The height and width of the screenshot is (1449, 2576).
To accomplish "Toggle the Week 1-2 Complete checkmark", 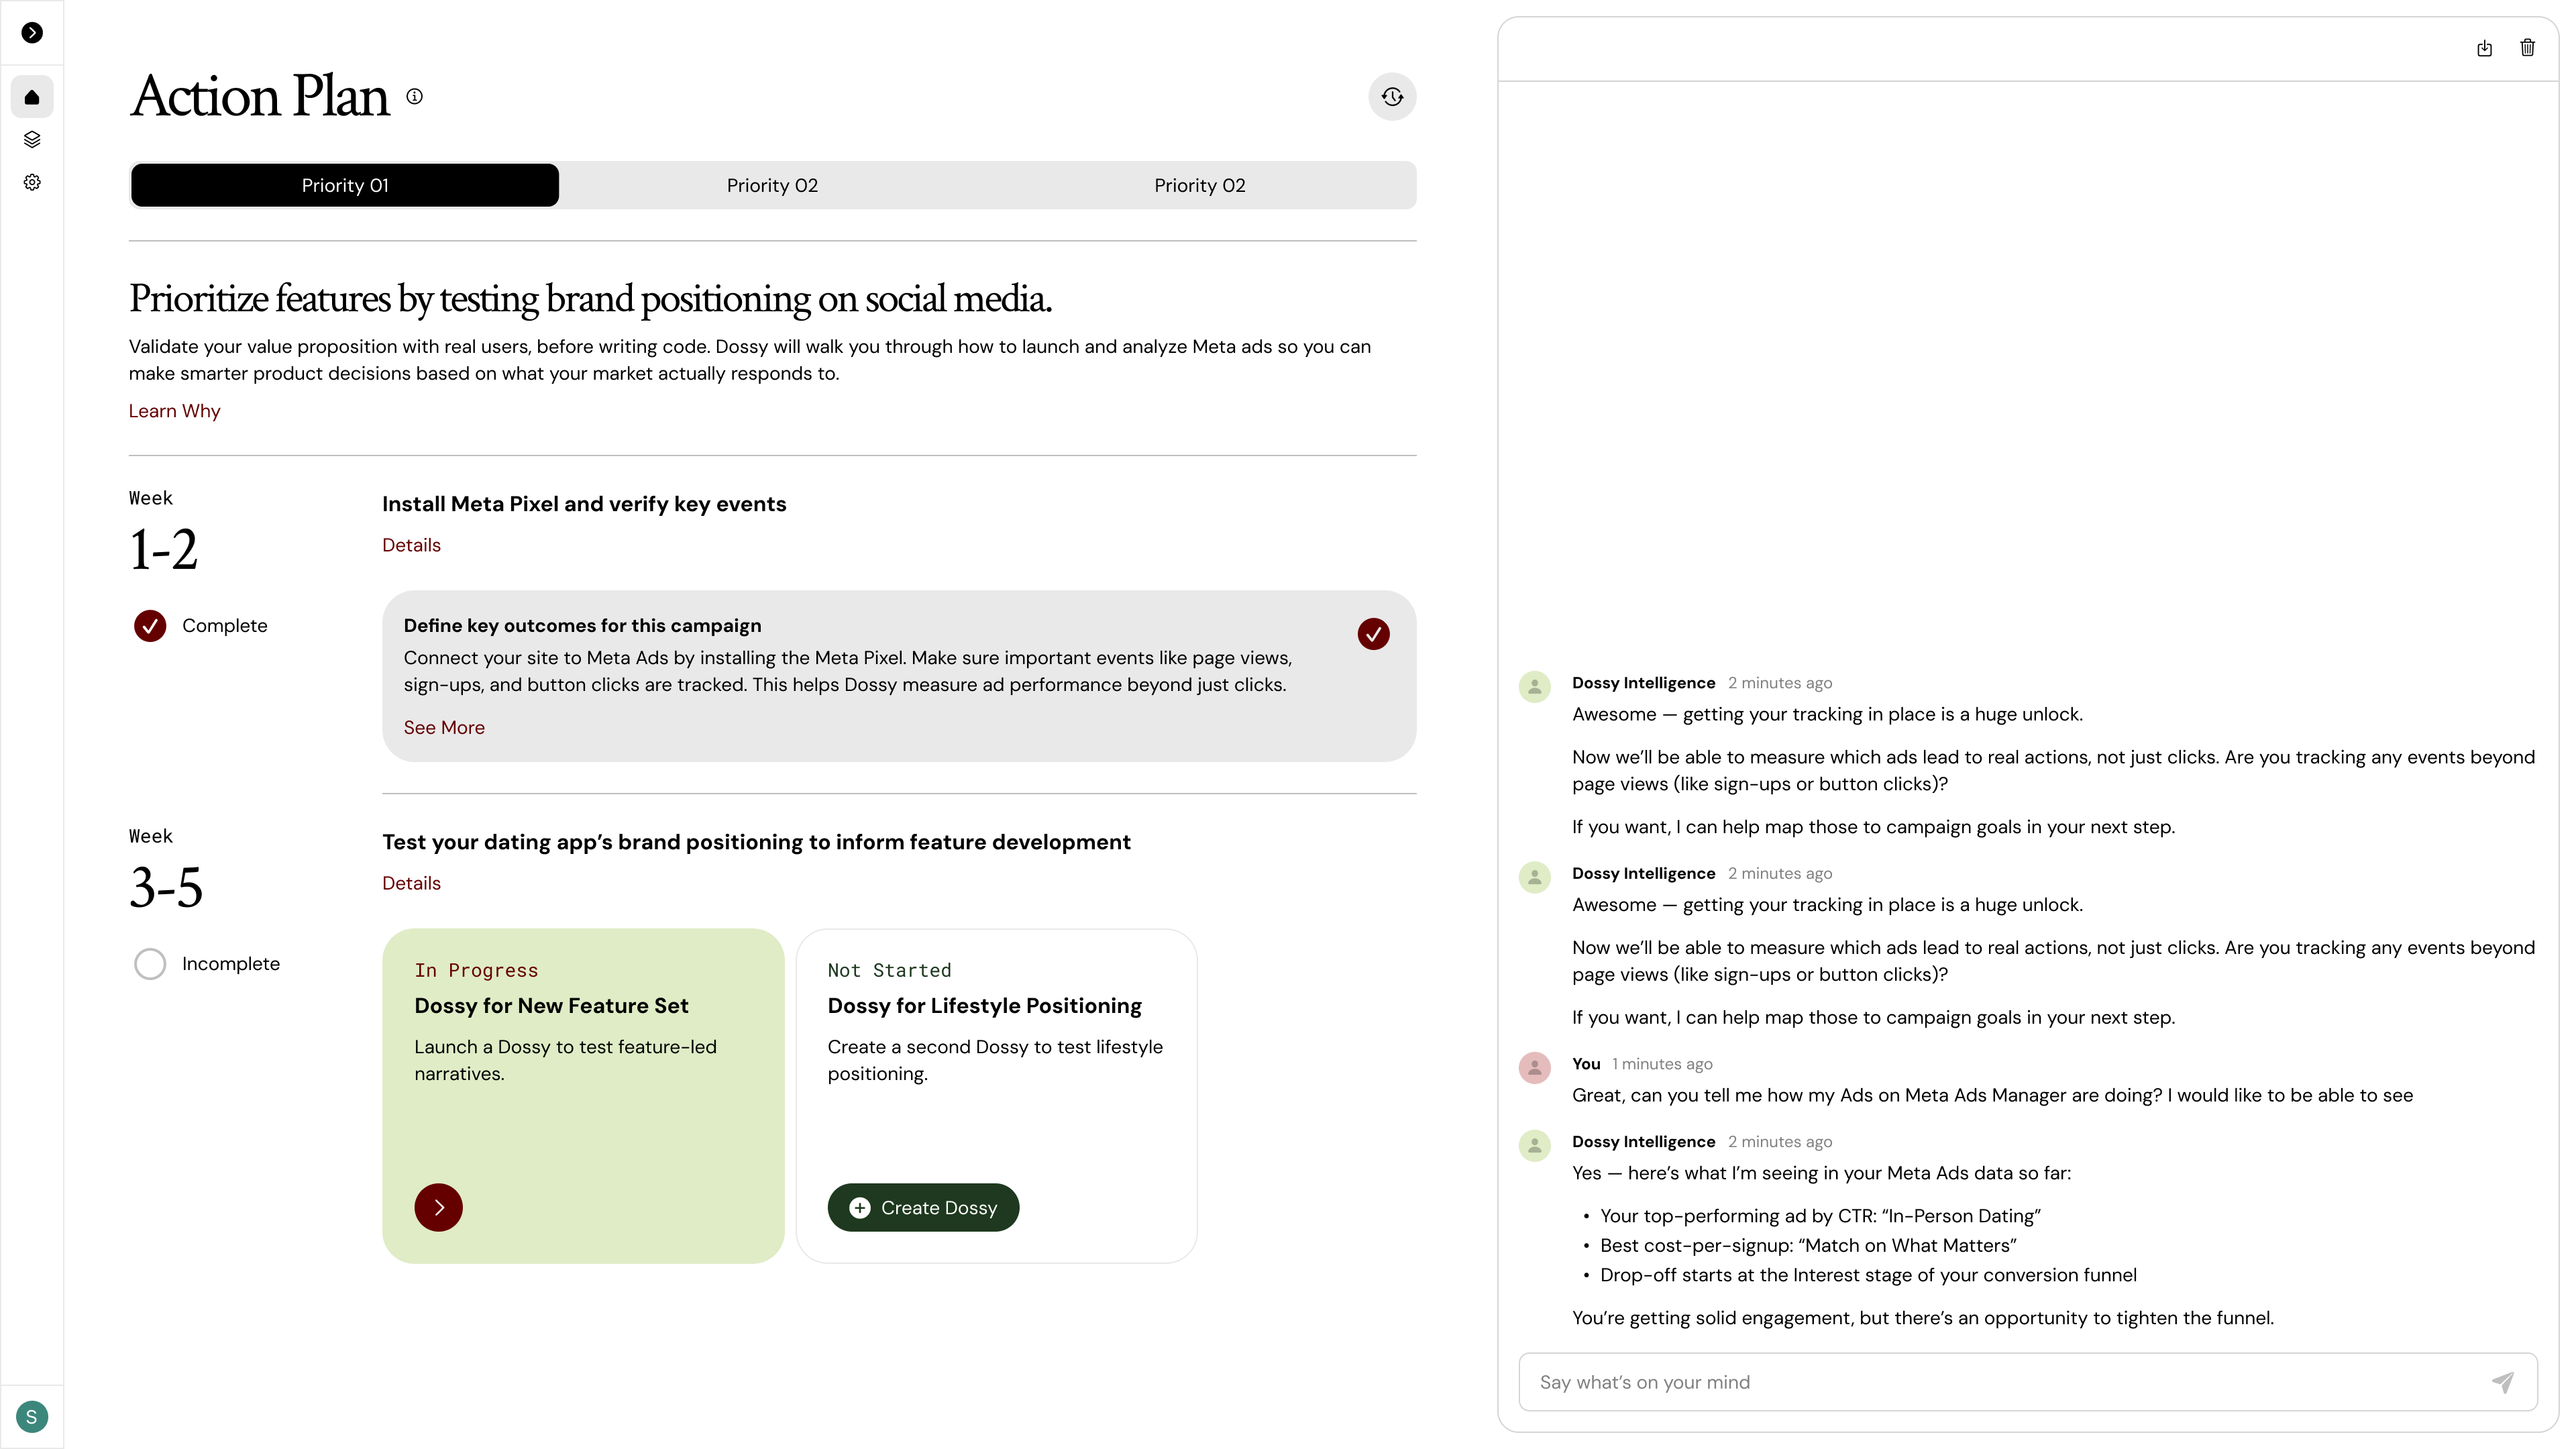I will [150, 626].
